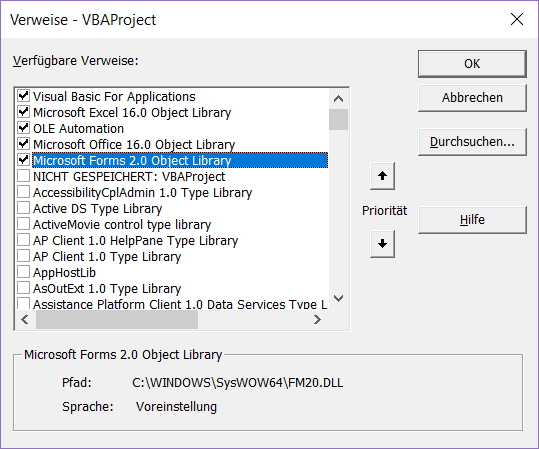Click the list scroll up arrow
The height and width of the screenshot is (449, 539).
pyautogui.click(x=339, y=99)
